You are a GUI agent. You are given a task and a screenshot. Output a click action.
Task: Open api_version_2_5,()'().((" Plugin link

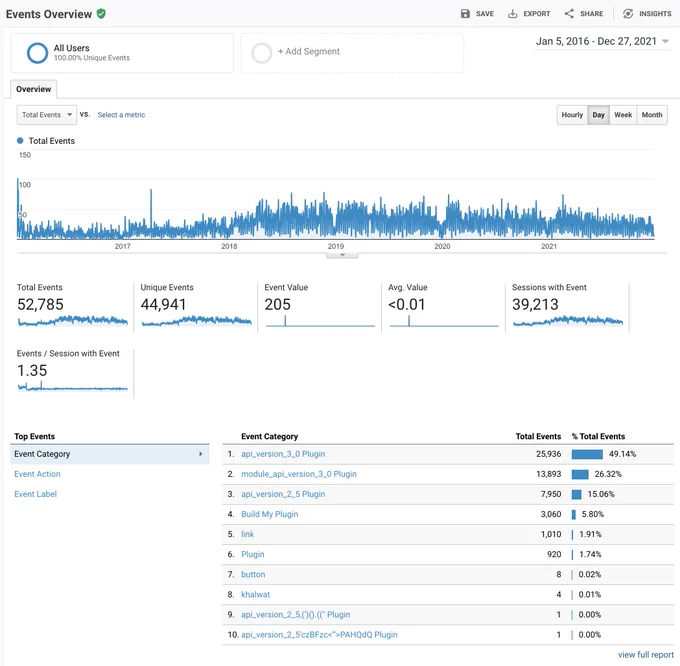pos(296,614)
